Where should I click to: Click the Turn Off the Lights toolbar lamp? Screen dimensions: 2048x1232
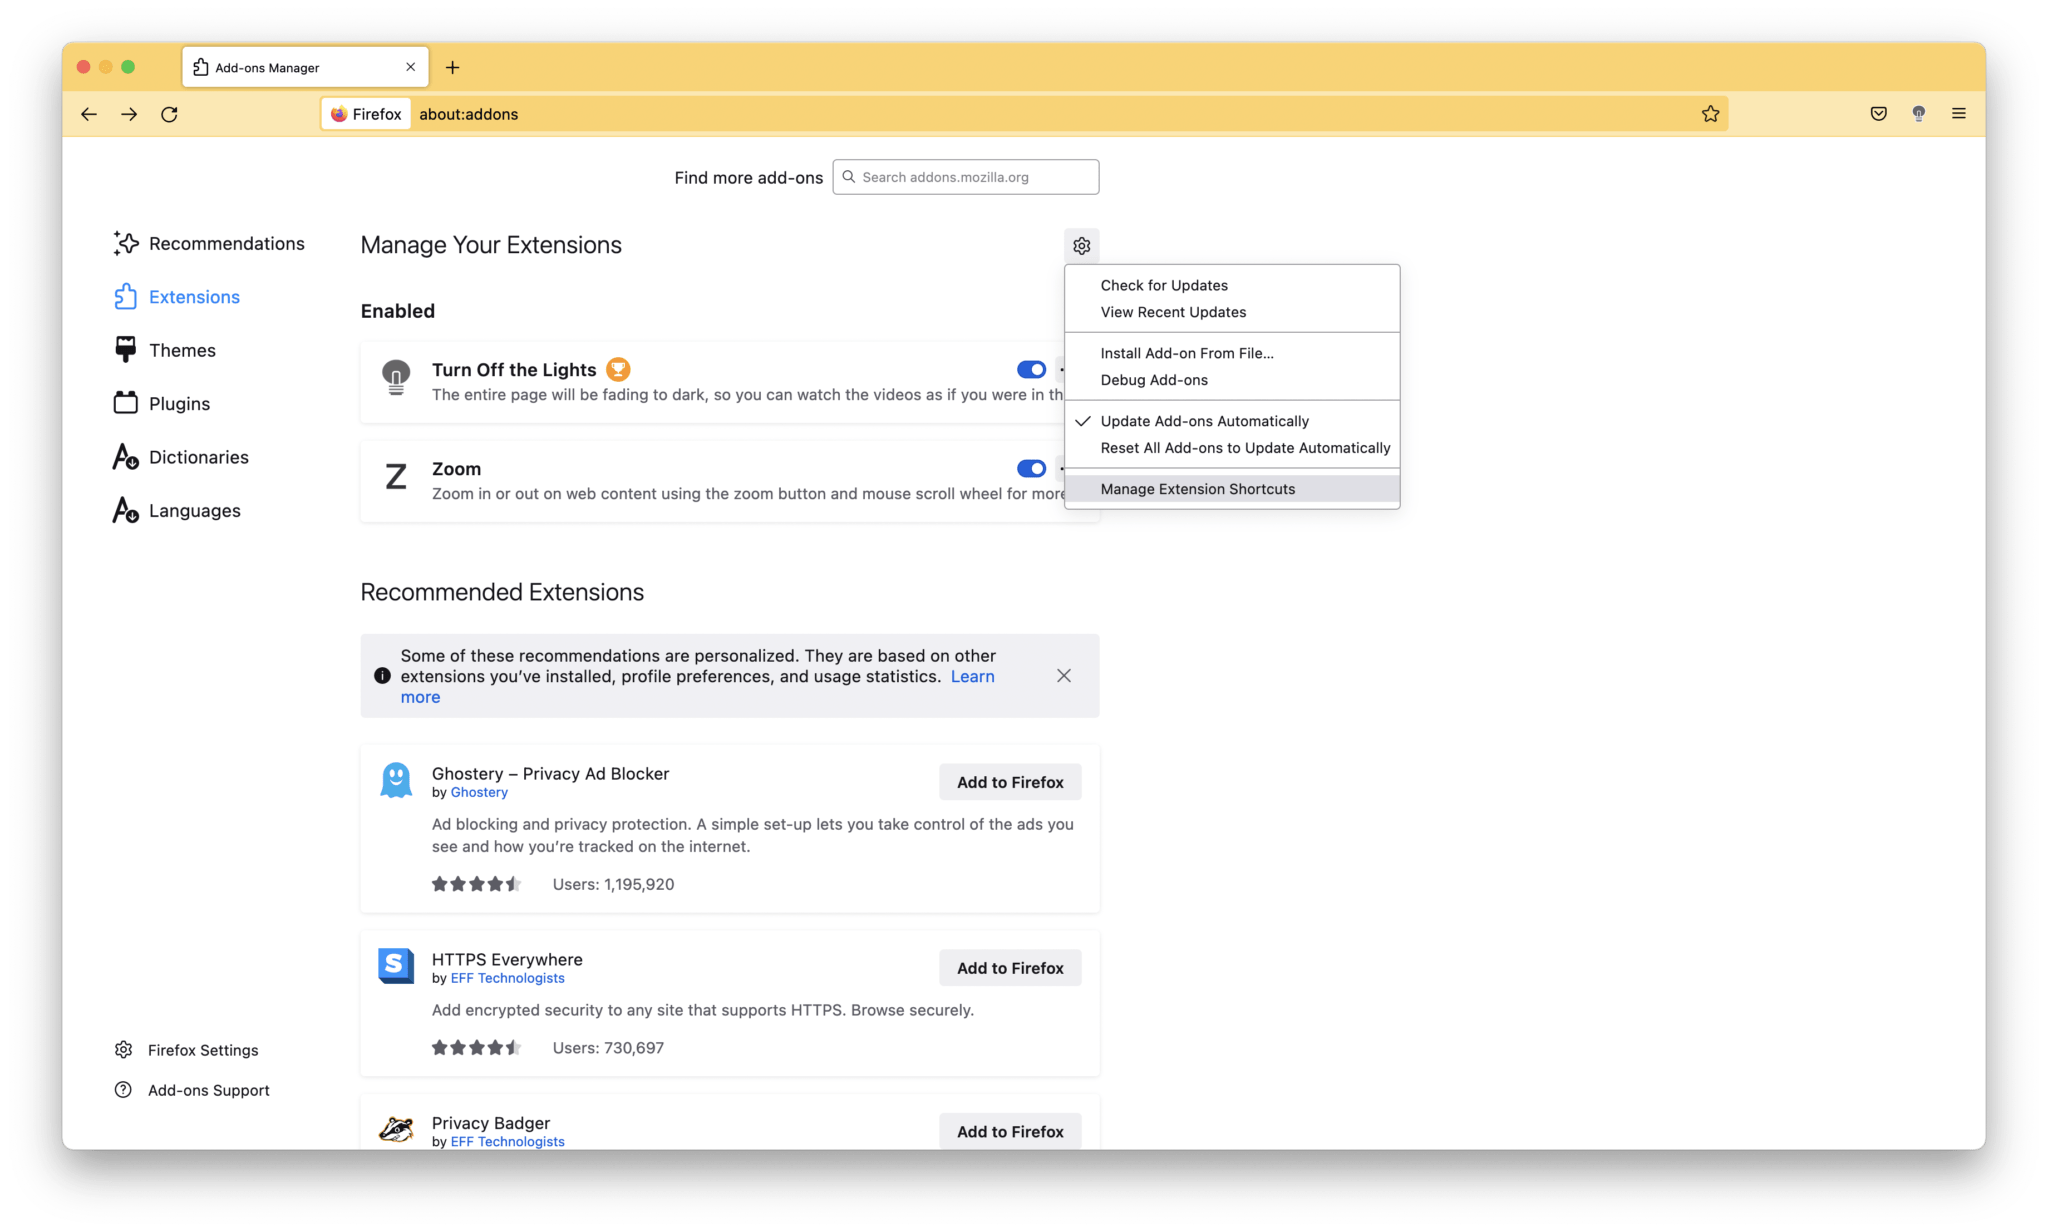pos(1918,114)
